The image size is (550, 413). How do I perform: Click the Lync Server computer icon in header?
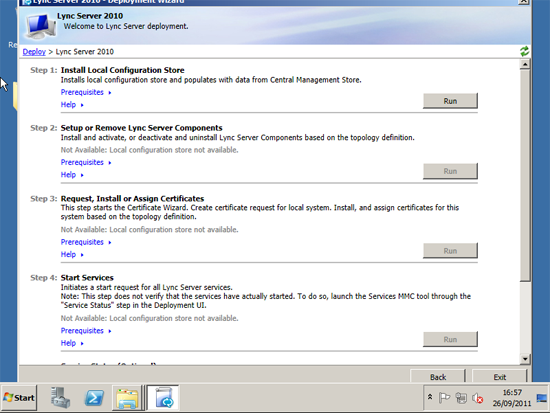pos(40,26)
